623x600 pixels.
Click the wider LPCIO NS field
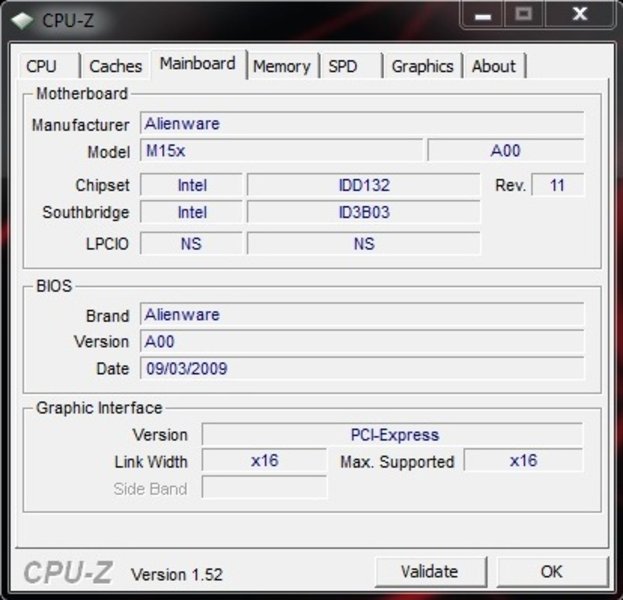[364, 243]
